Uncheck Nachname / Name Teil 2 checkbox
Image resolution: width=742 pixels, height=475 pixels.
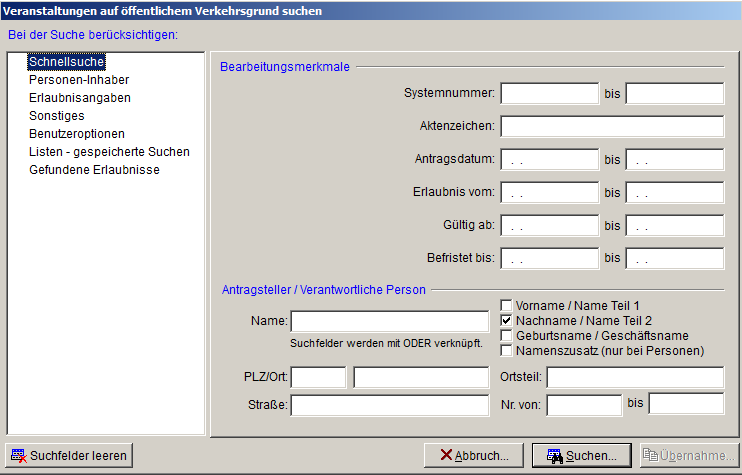pyautogui.click(x=507, y=320)
